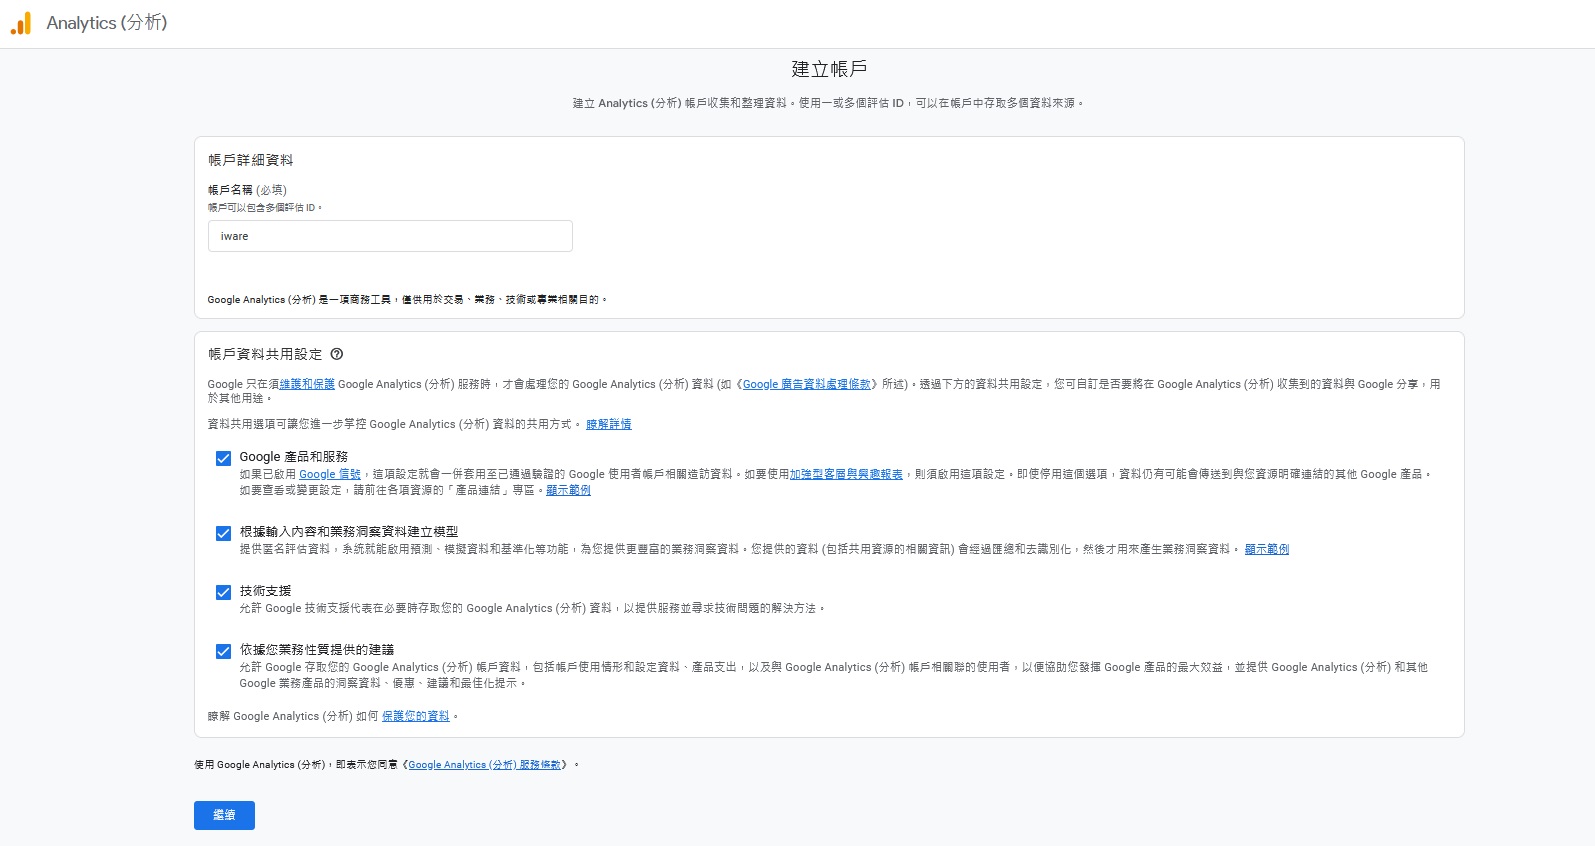Uncheck the Google 產品和服務 checkbox
1595x846 pixels.
(224, 459)
